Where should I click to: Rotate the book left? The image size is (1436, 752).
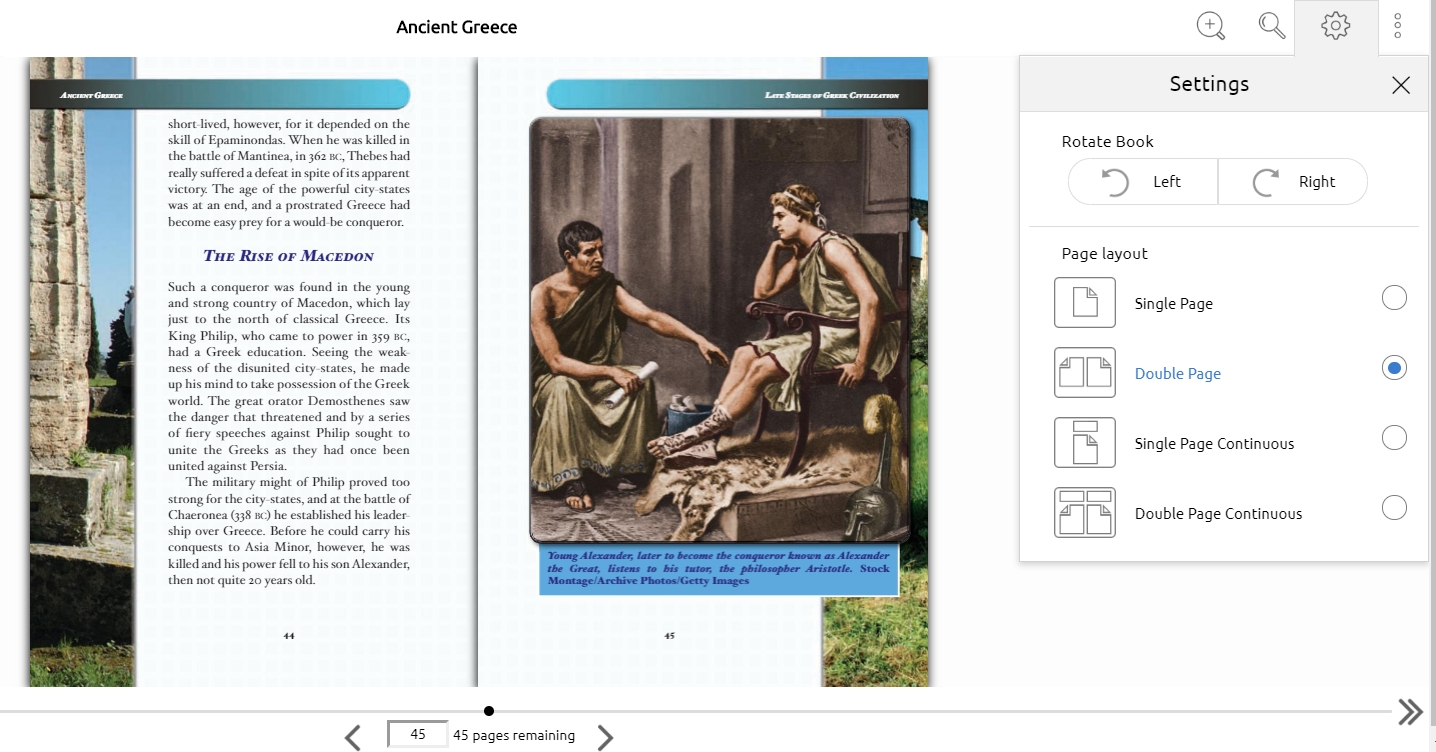coord(1143,182)
